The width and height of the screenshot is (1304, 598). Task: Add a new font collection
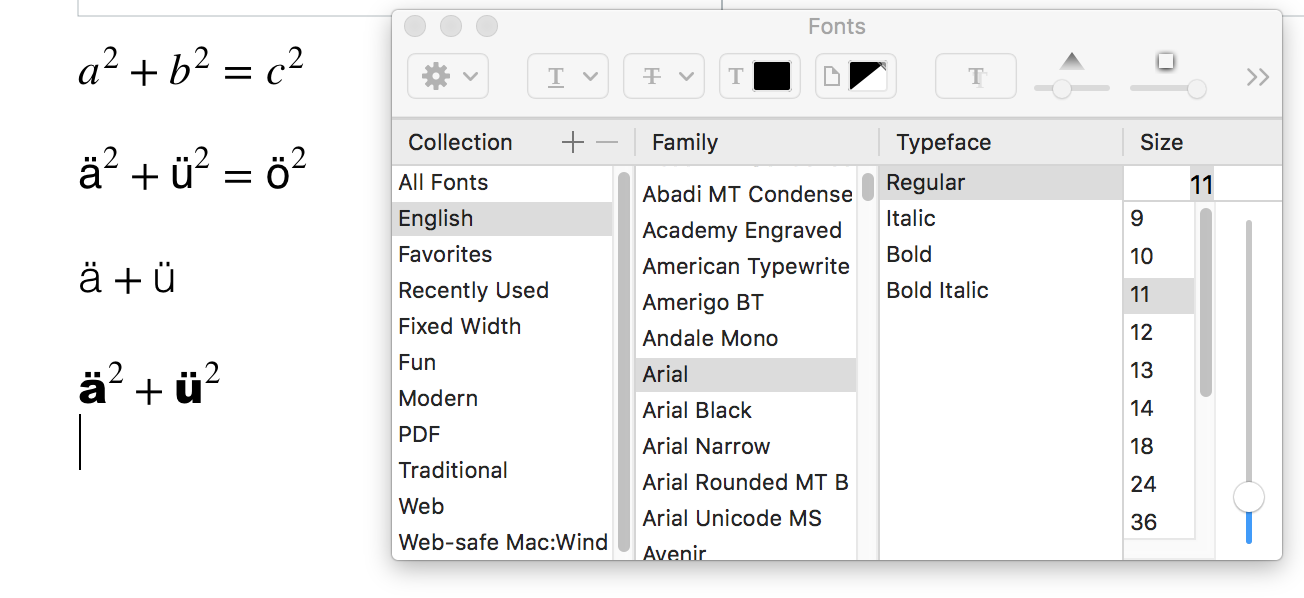[572, 143]
